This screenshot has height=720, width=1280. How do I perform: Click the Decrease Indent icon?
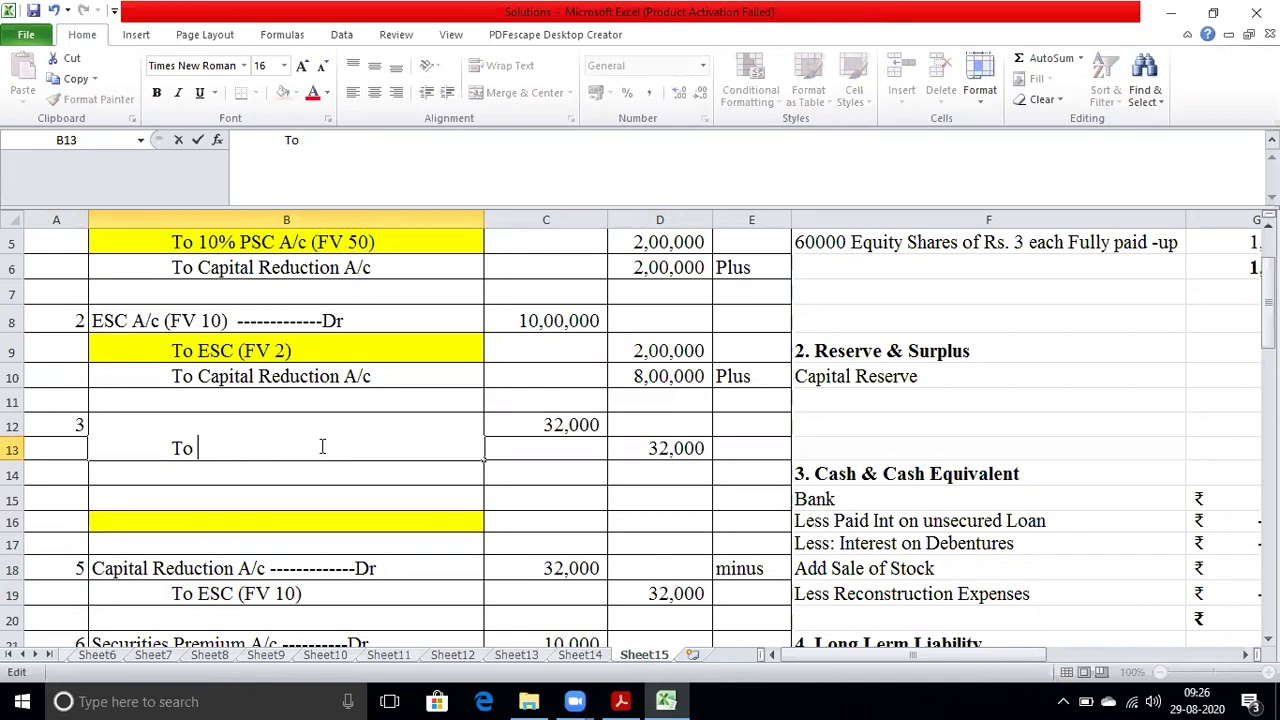[x=426, y=93]
